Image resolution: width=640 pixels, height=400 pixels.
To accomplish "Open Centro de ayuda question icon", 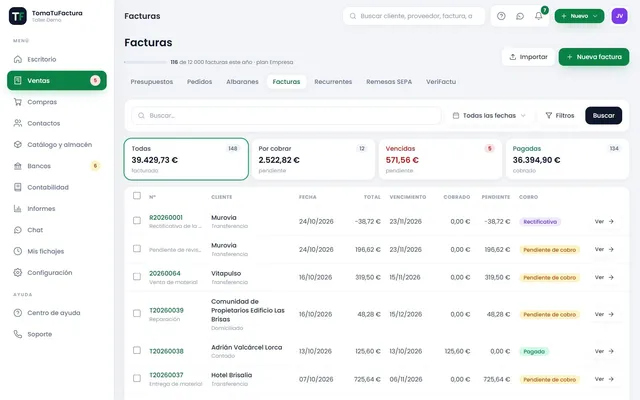I will coord(18,313).
